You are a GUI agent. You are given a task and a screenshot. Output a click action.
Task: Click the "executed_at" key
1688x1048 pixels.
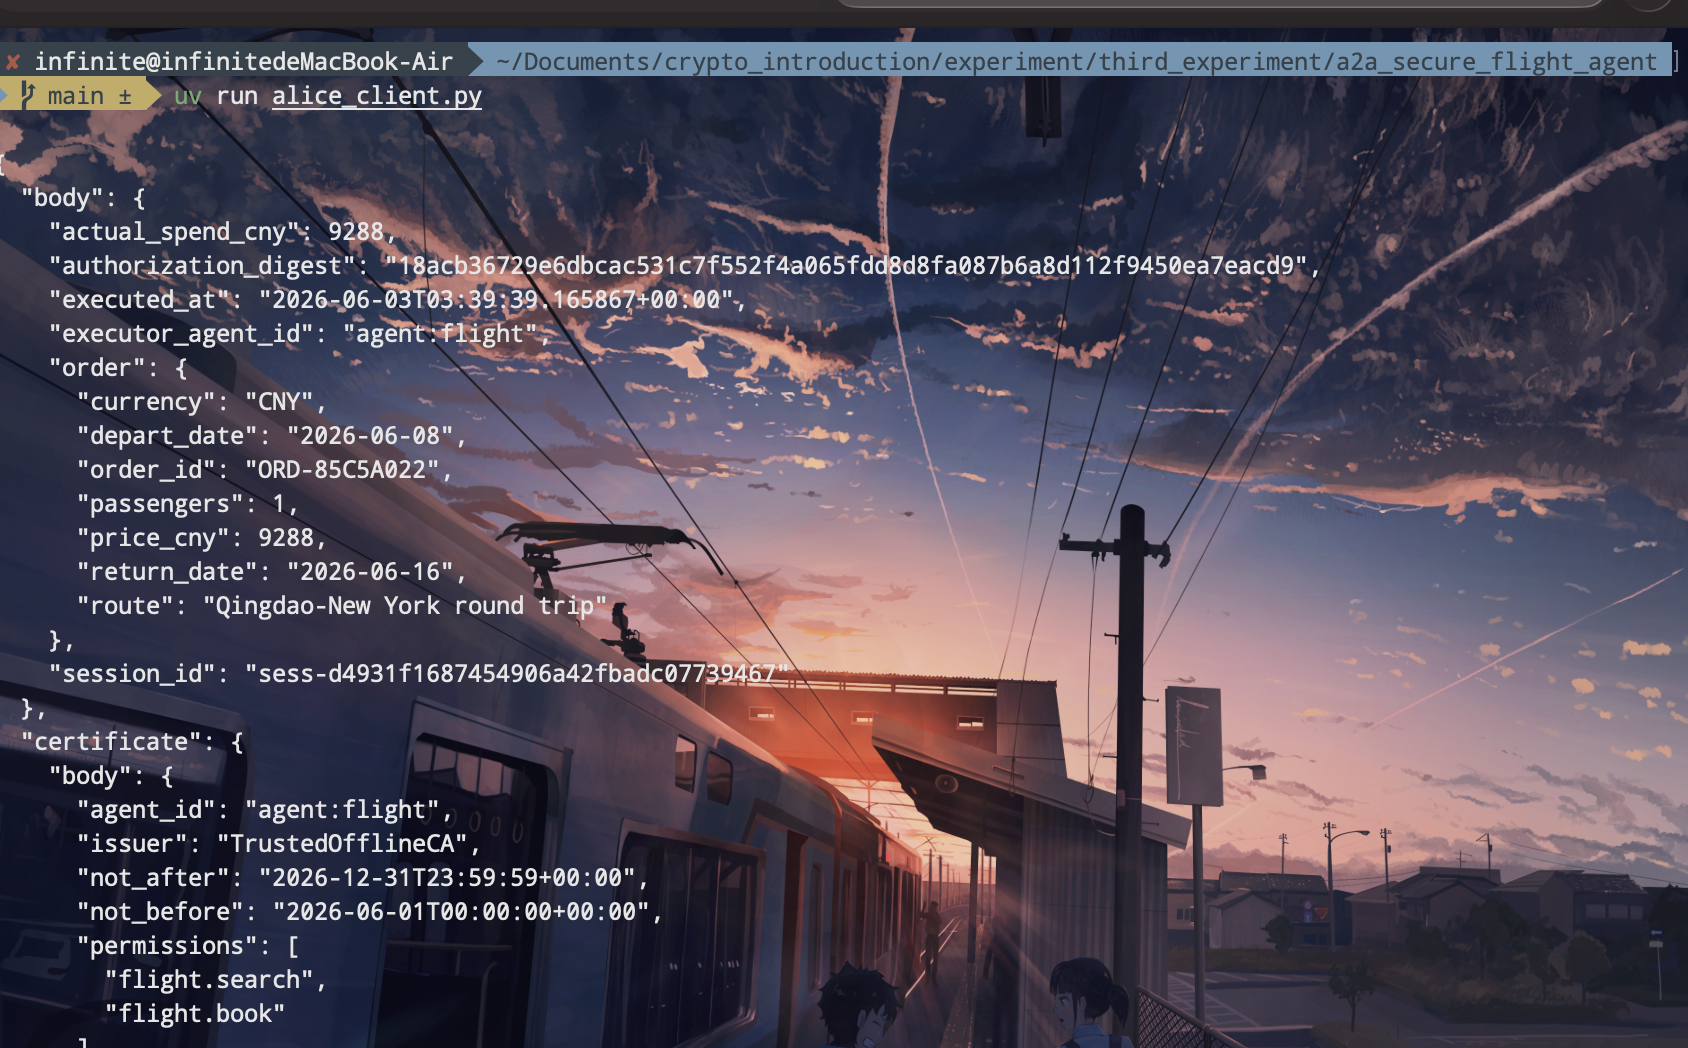point(139,300)
